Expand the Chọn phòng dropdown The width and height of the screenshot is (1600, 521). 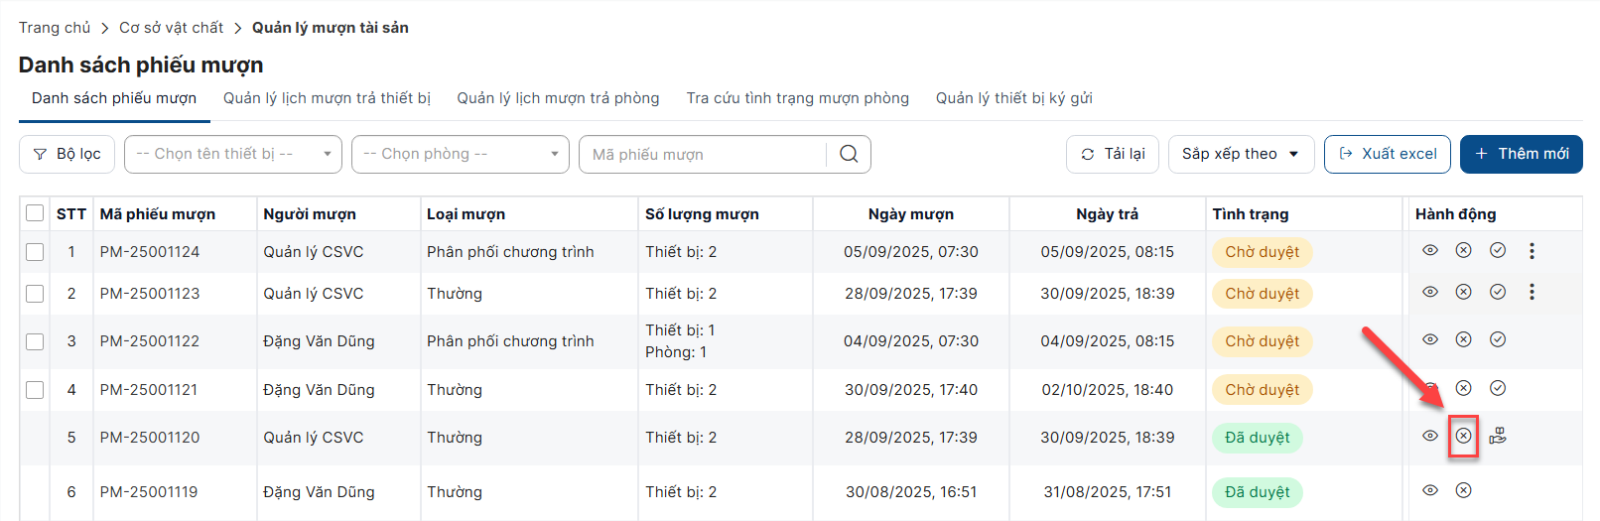click(460, 154)
